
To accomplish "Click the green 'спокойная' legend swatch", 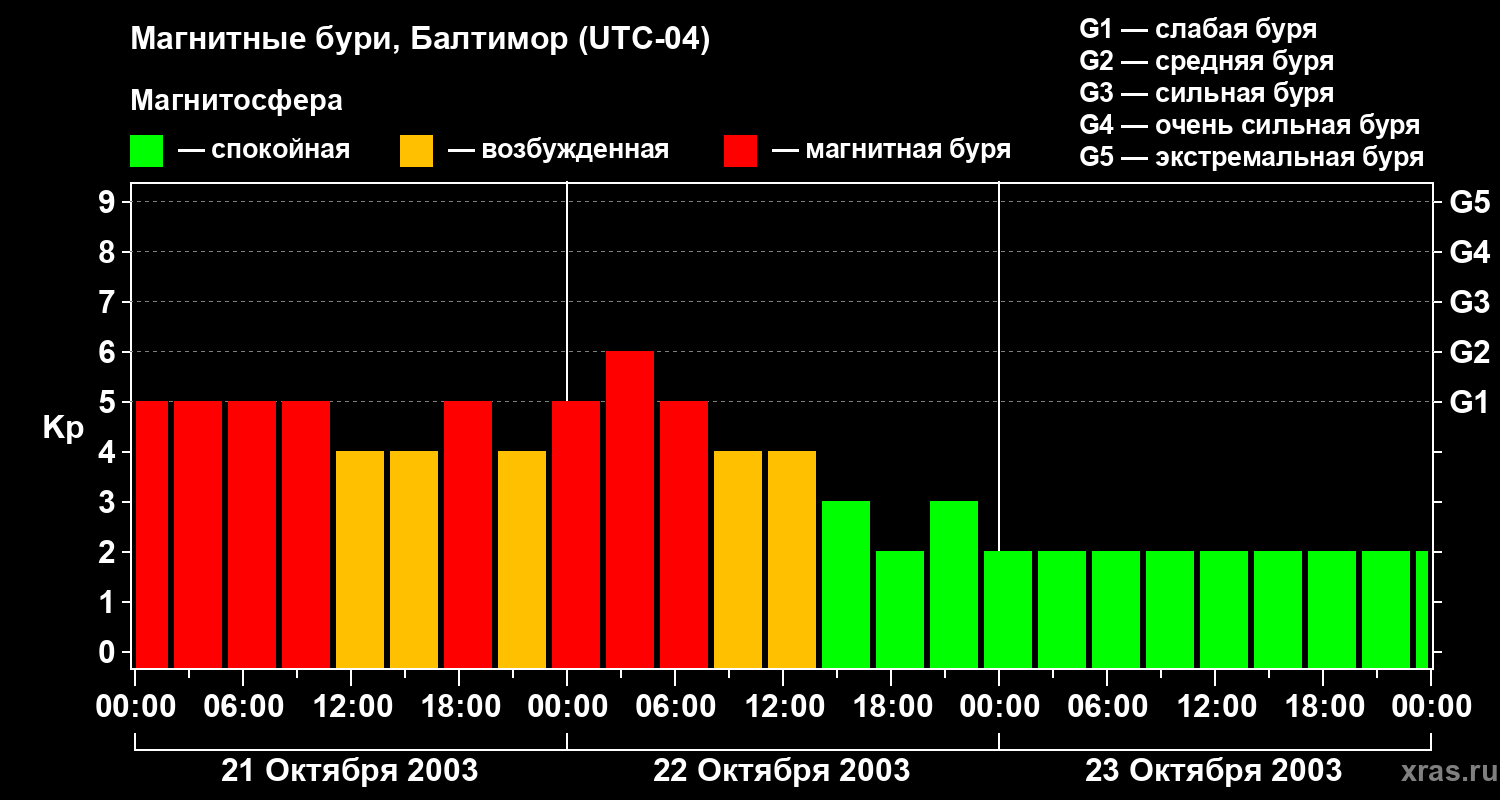I will click(146, 151).
